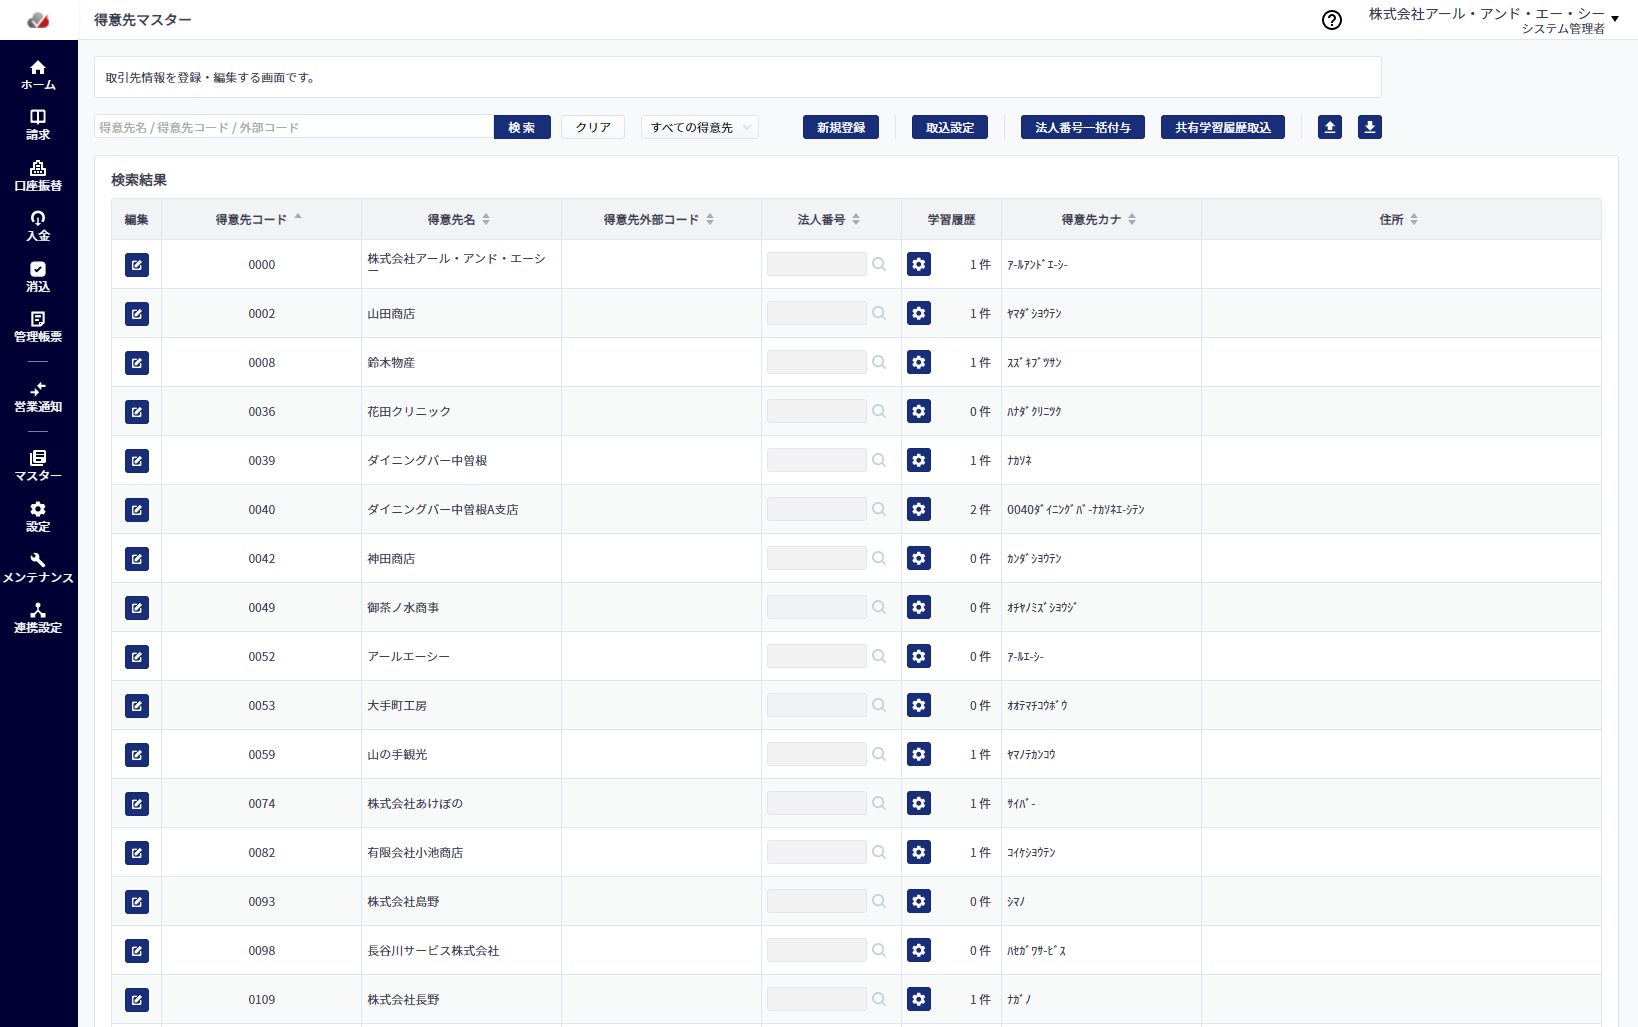The height and width of the screenshot is (1027, 1638).
Task: Open learning history gear for 神田商店
Action: [x=919, y=558]
